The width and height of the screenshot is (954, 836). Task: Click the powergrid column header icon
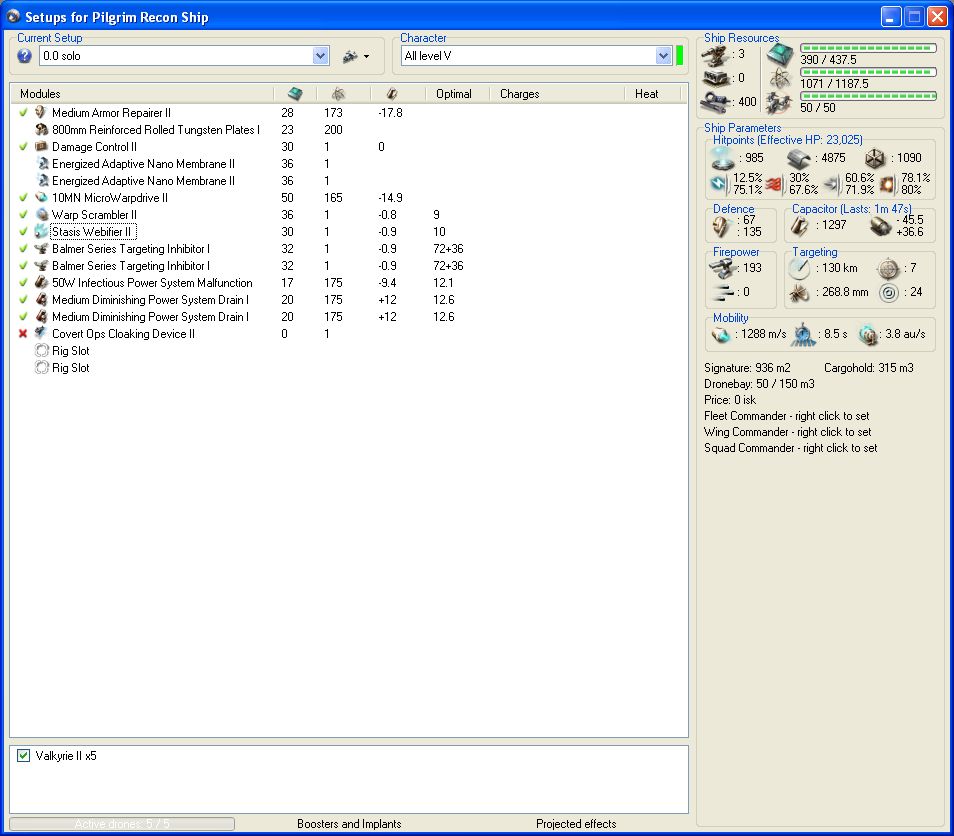[x=338, y=94]
